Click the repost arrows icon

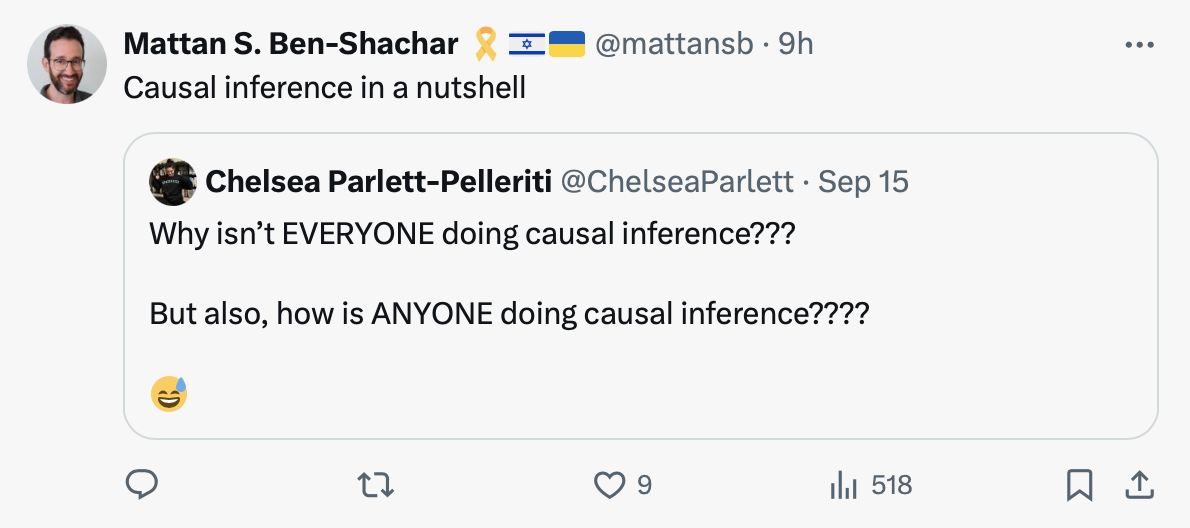[376, 486]
